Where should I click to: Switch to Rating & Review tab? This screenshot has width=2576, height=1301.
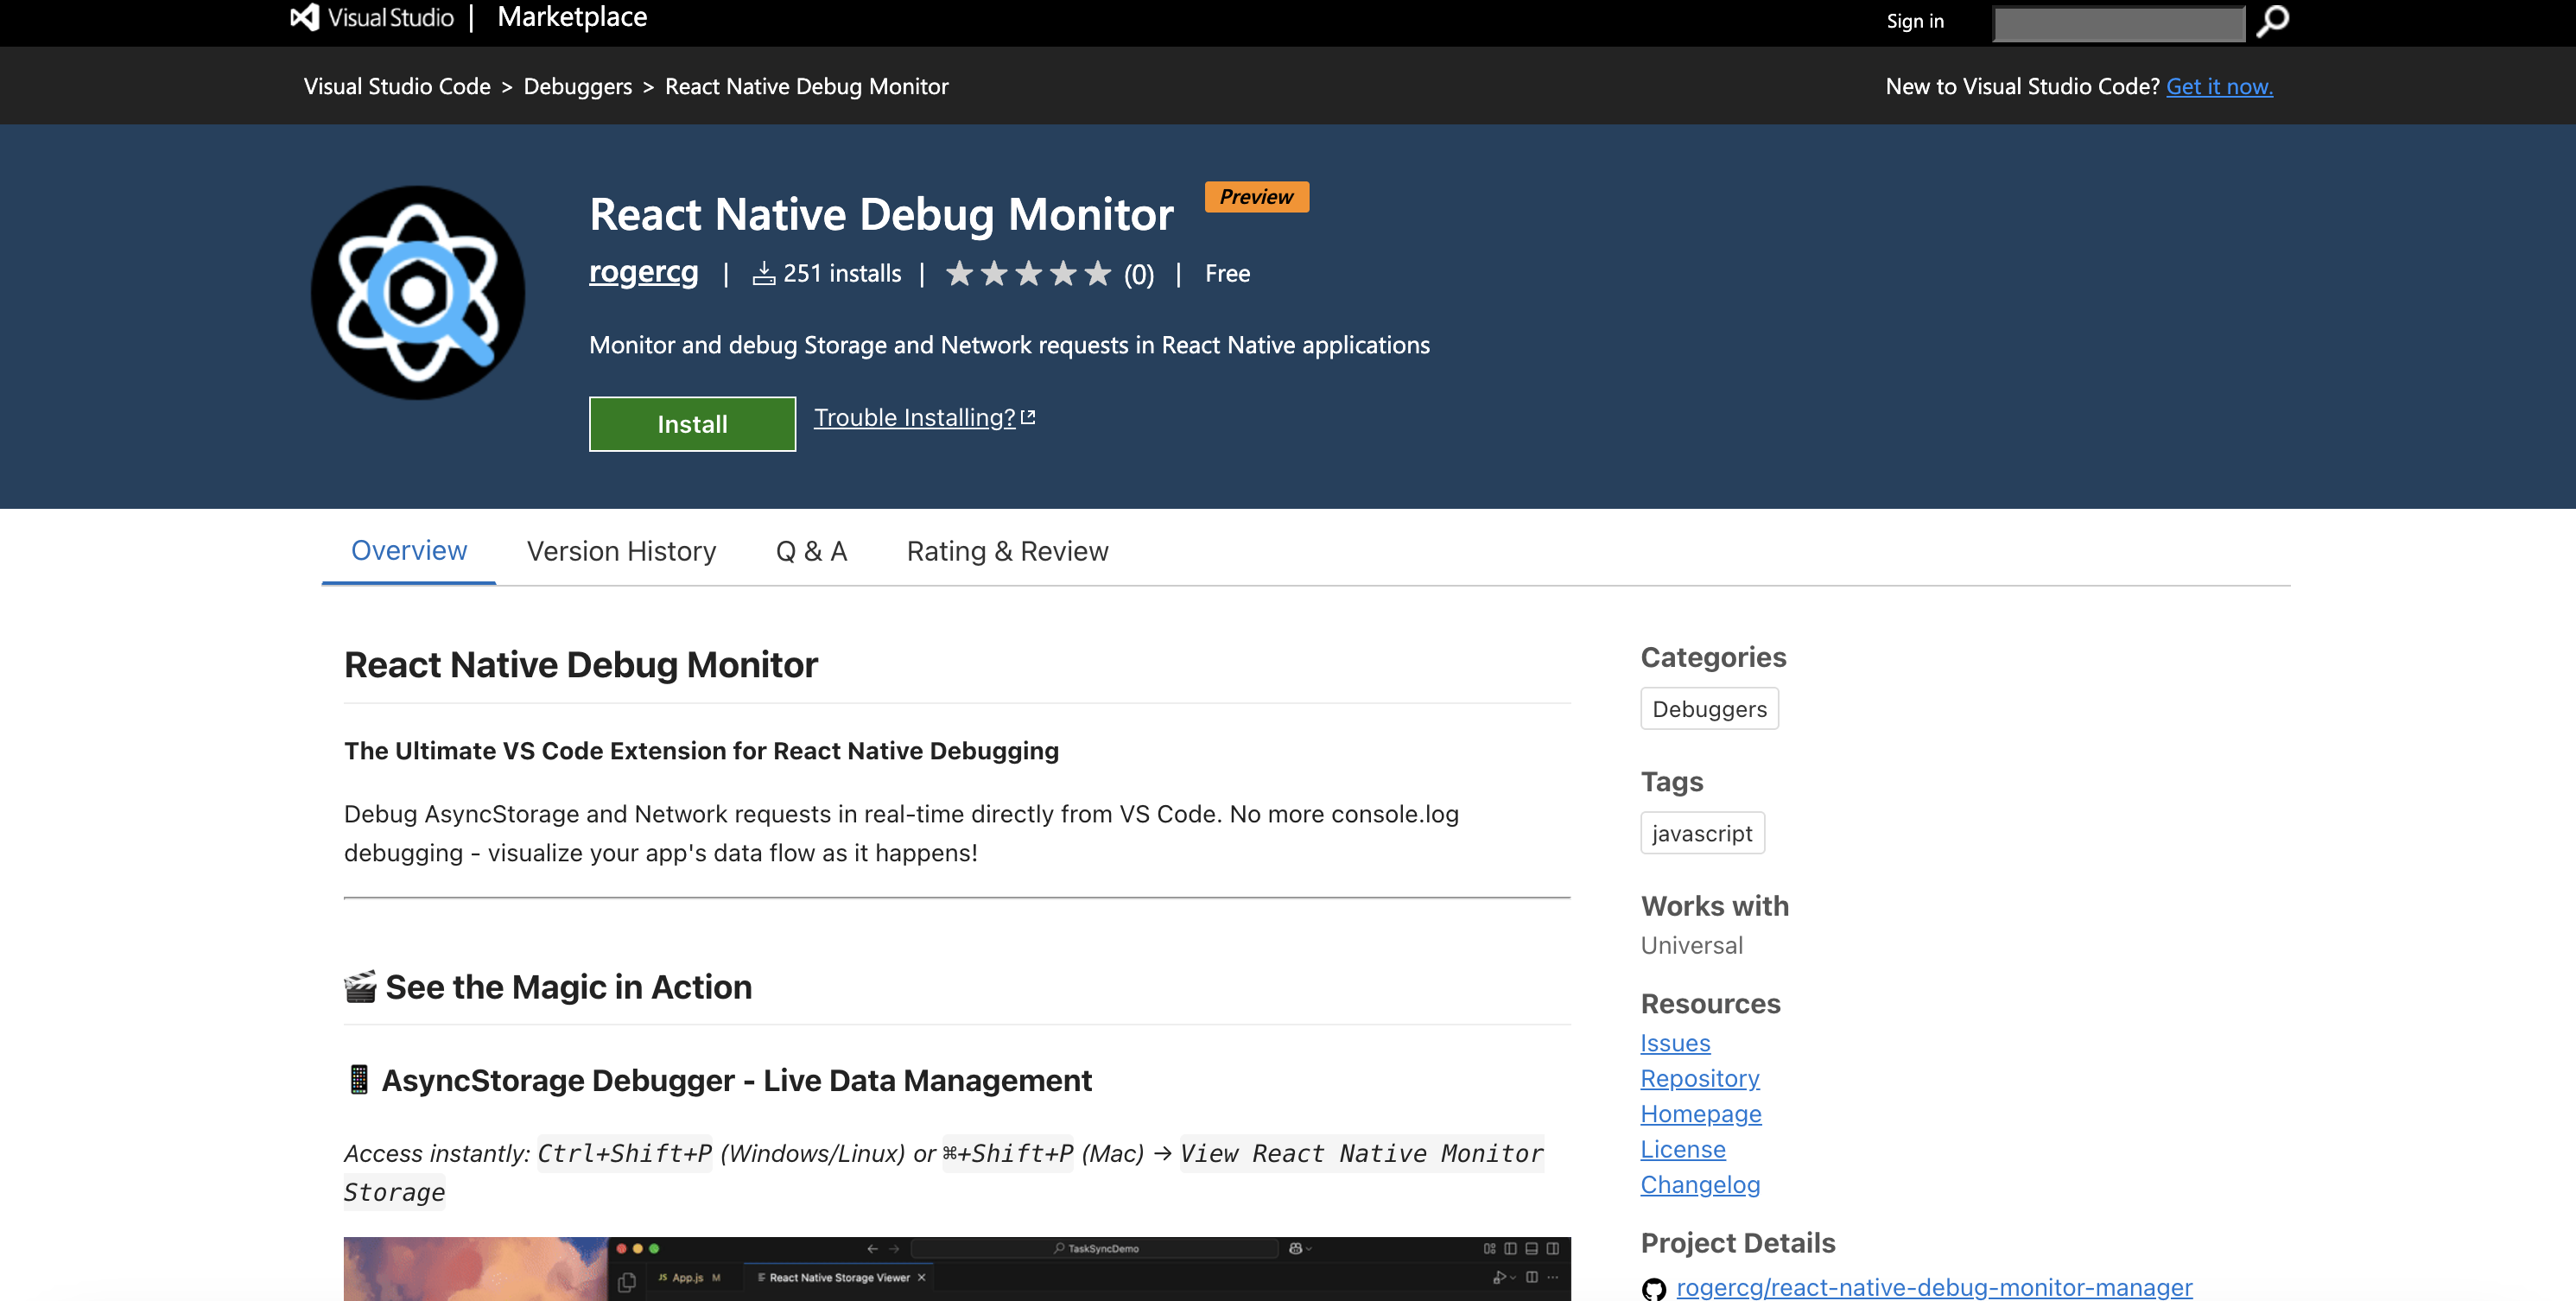[x=1007, y=551]
